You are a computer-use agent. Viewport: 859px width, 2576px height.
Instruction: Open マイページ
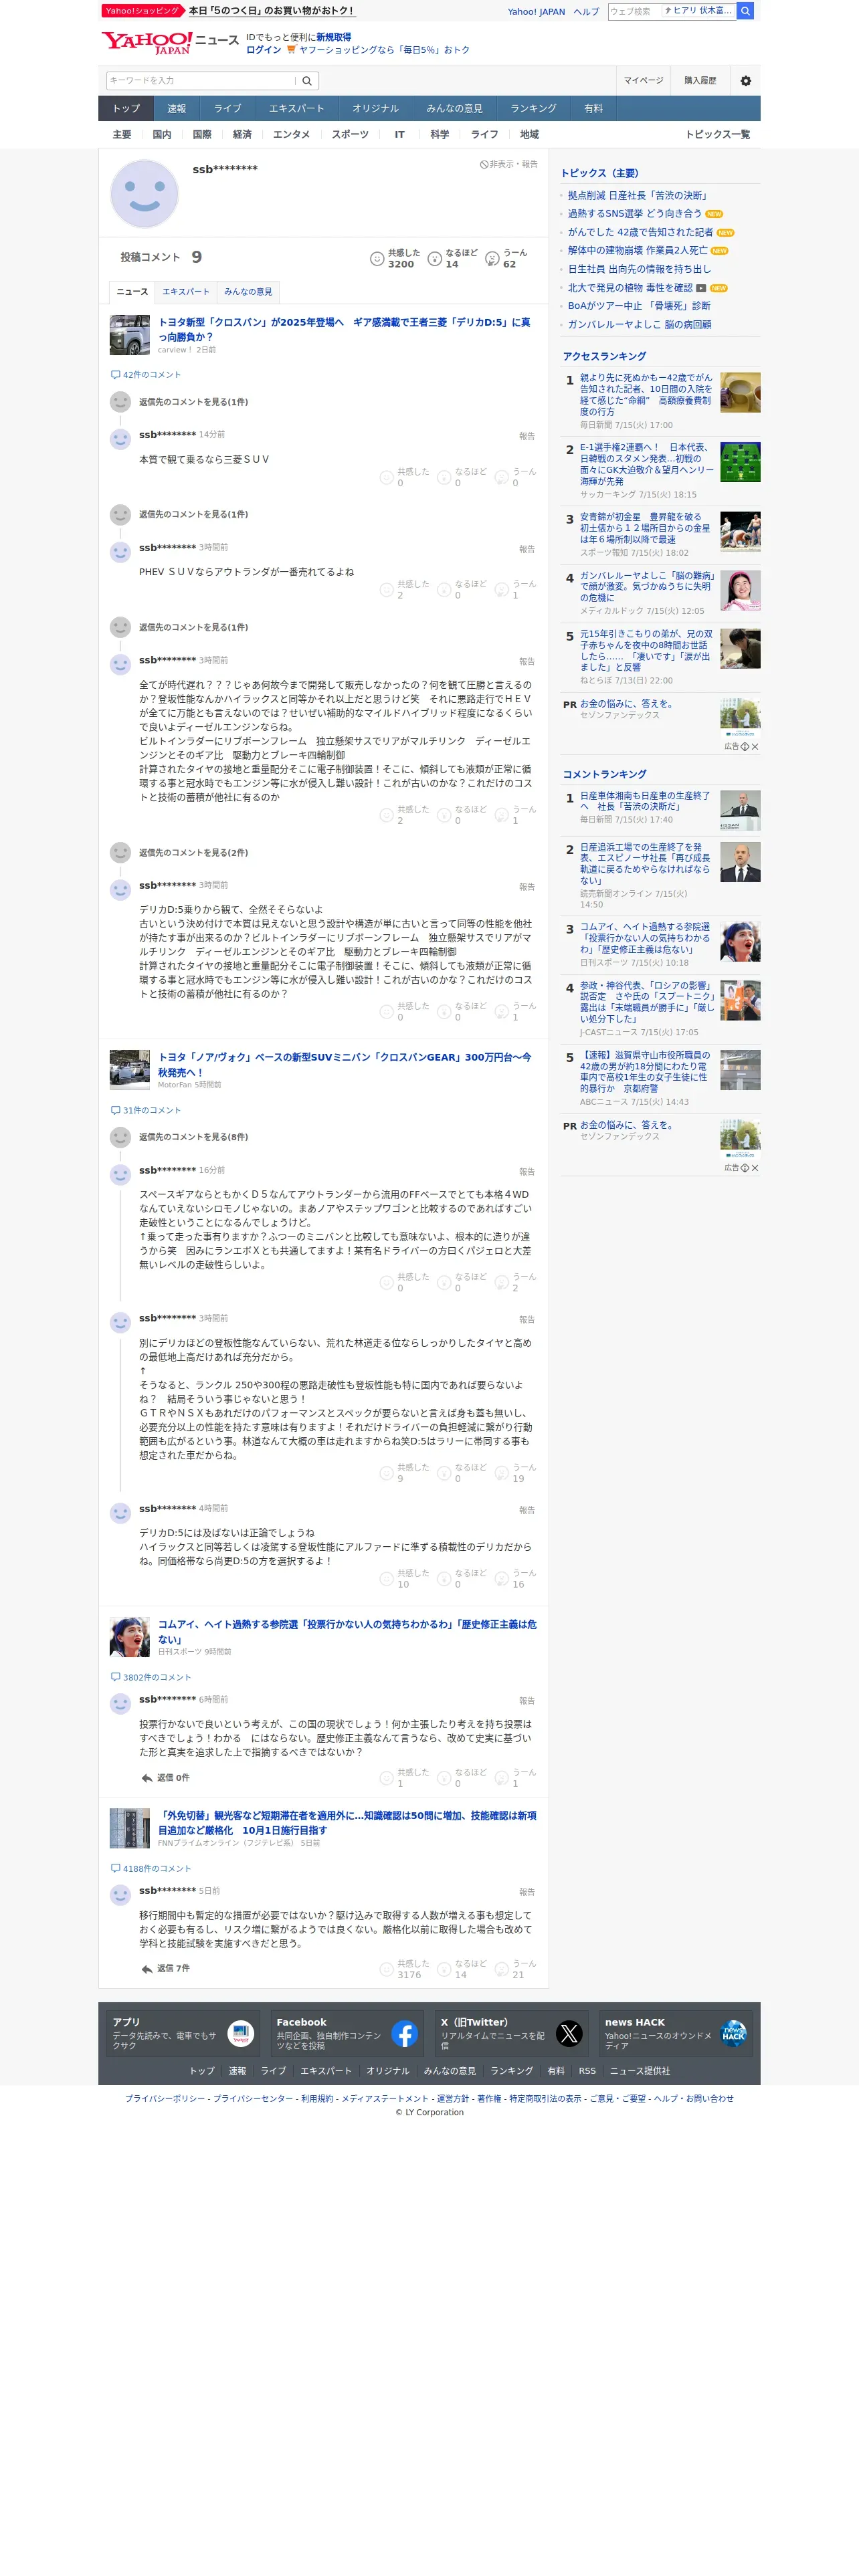[643, 81]
